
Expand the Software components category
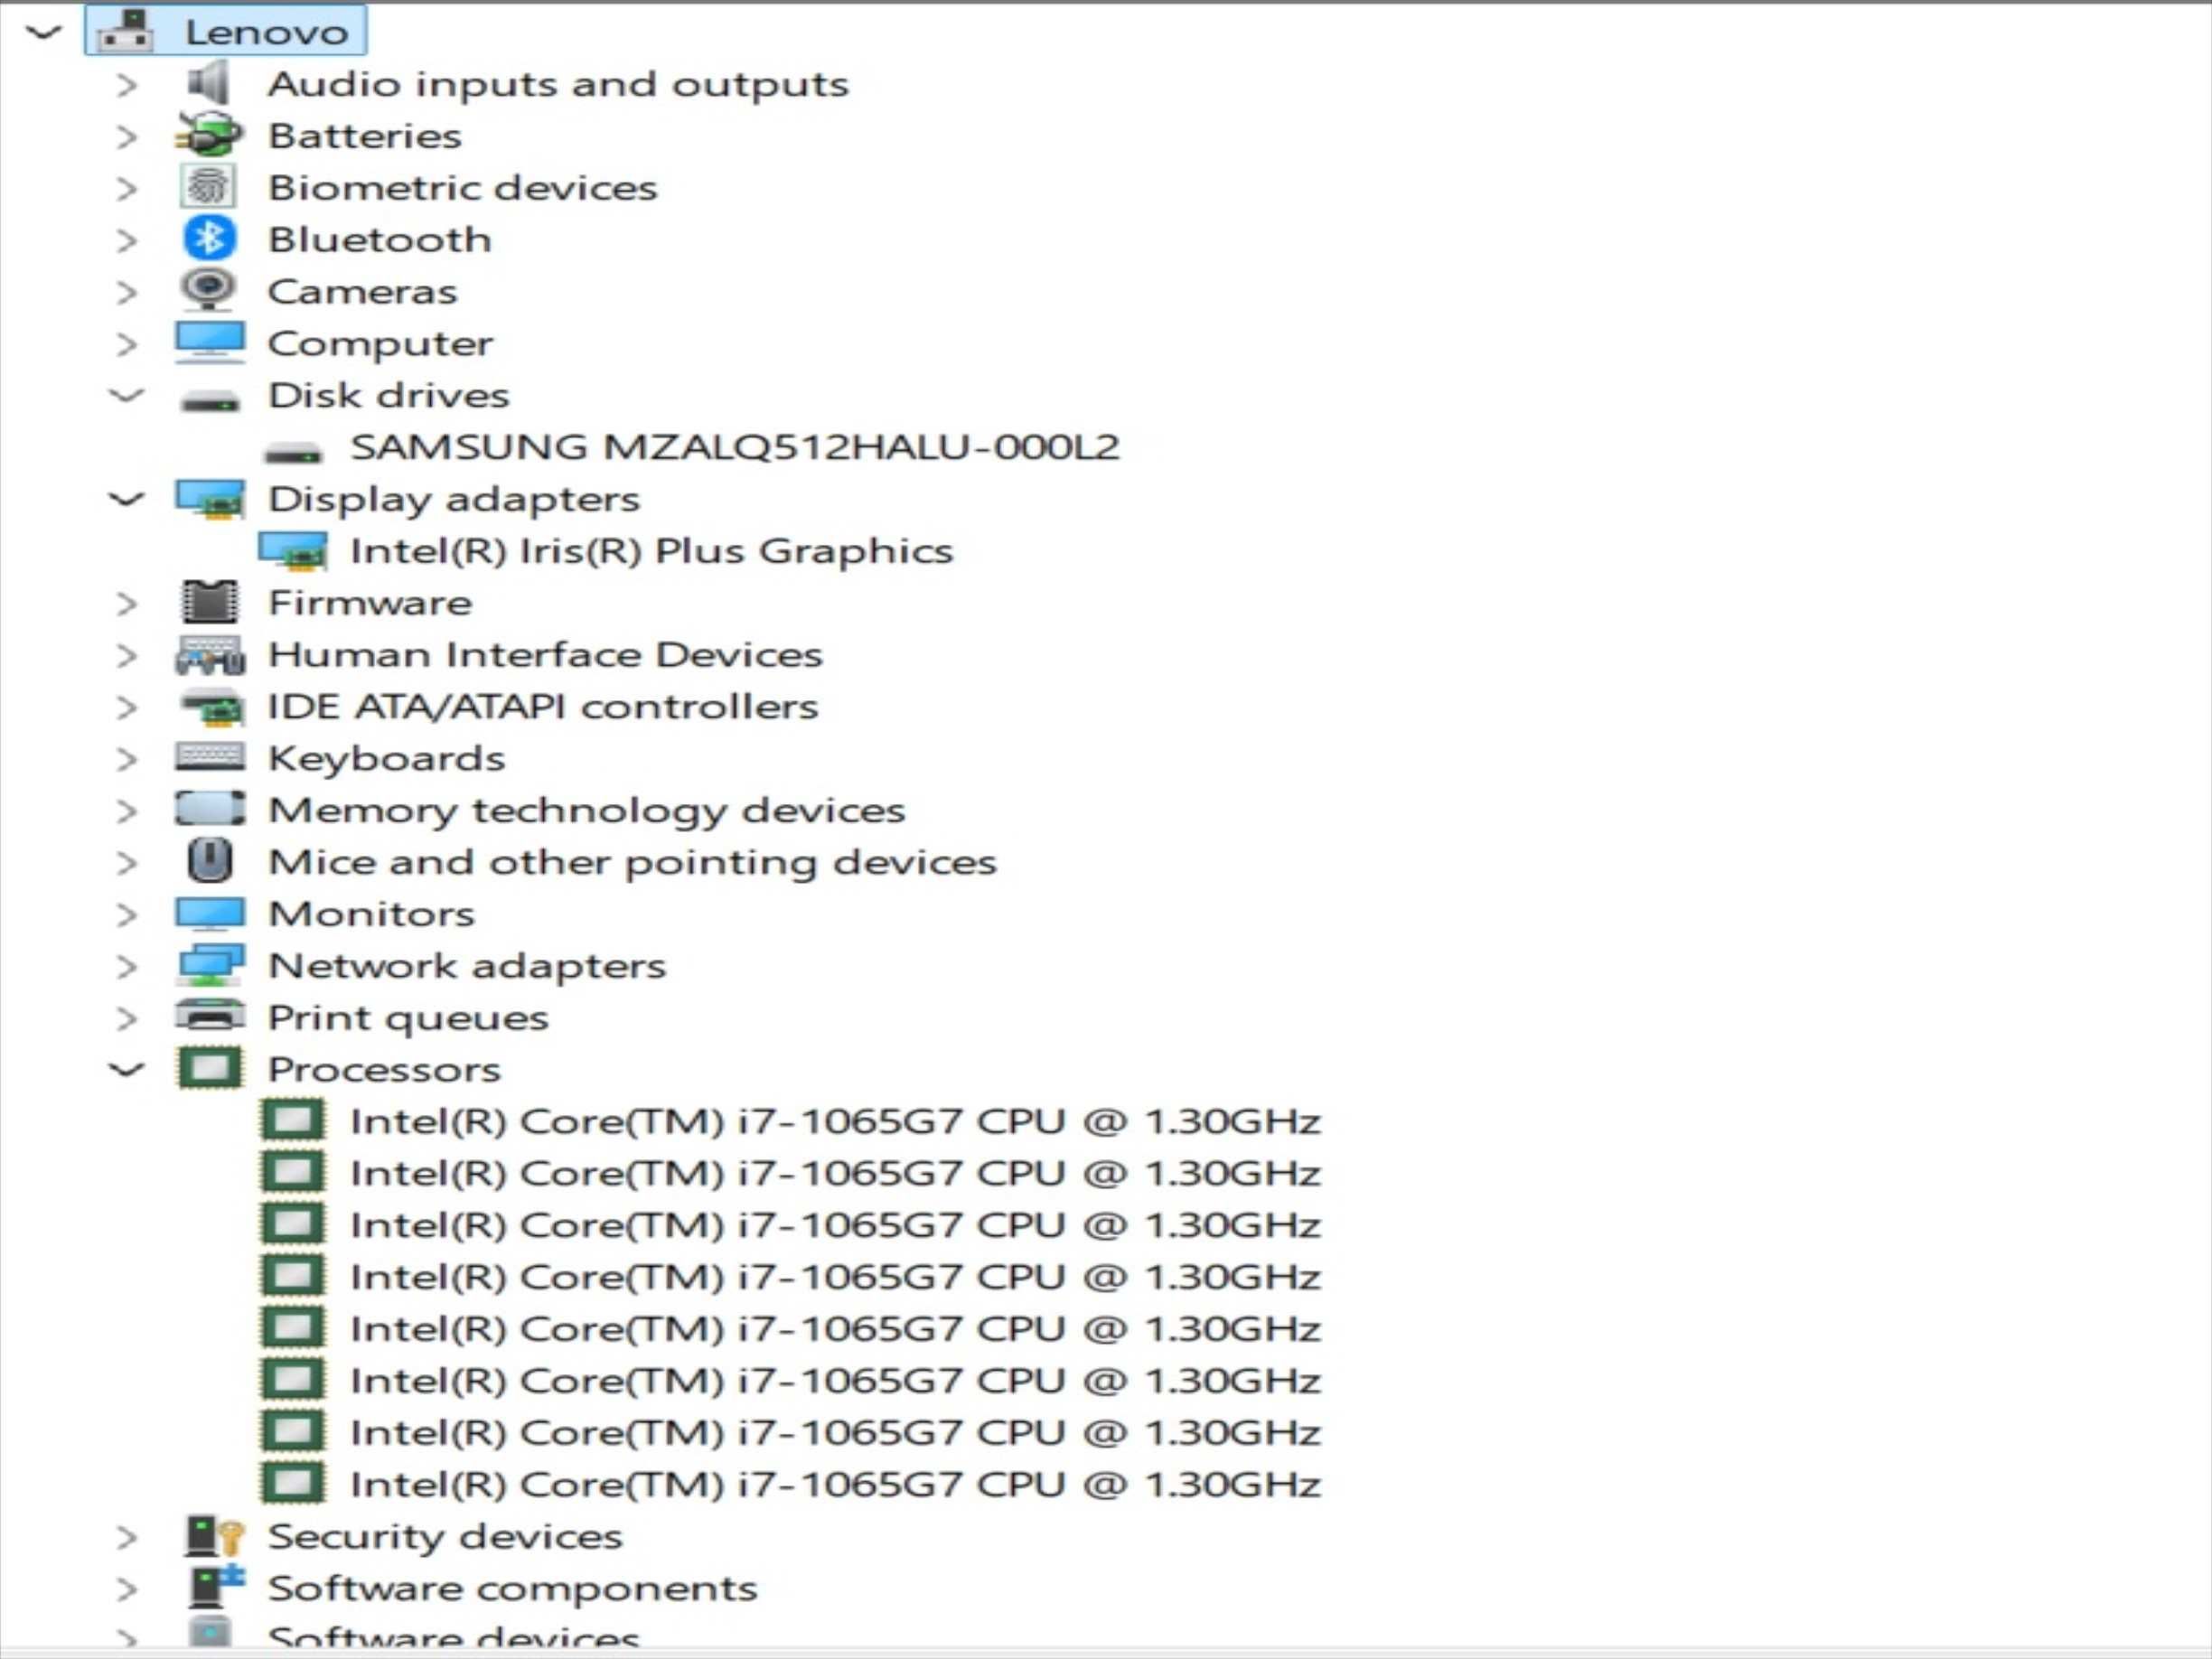click(126, 1589)
